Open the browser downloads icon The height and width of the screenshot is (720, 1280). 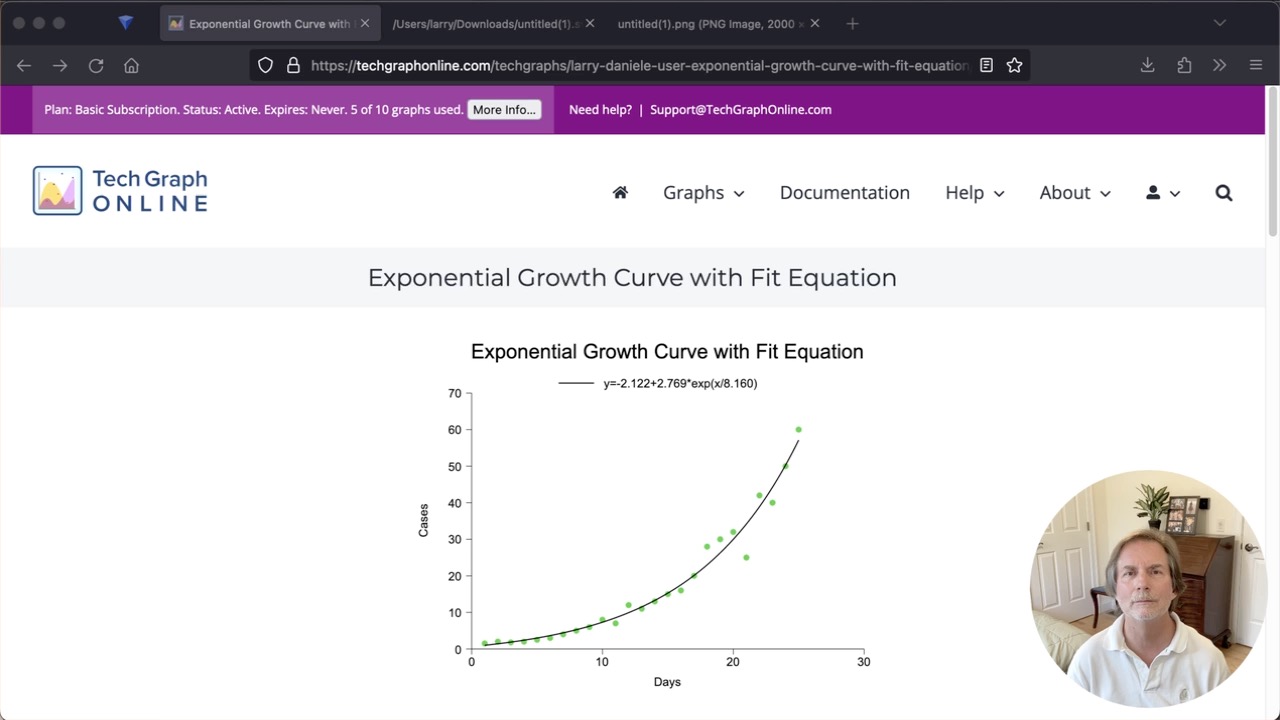pyautogui.click(x=1147, y=66)
